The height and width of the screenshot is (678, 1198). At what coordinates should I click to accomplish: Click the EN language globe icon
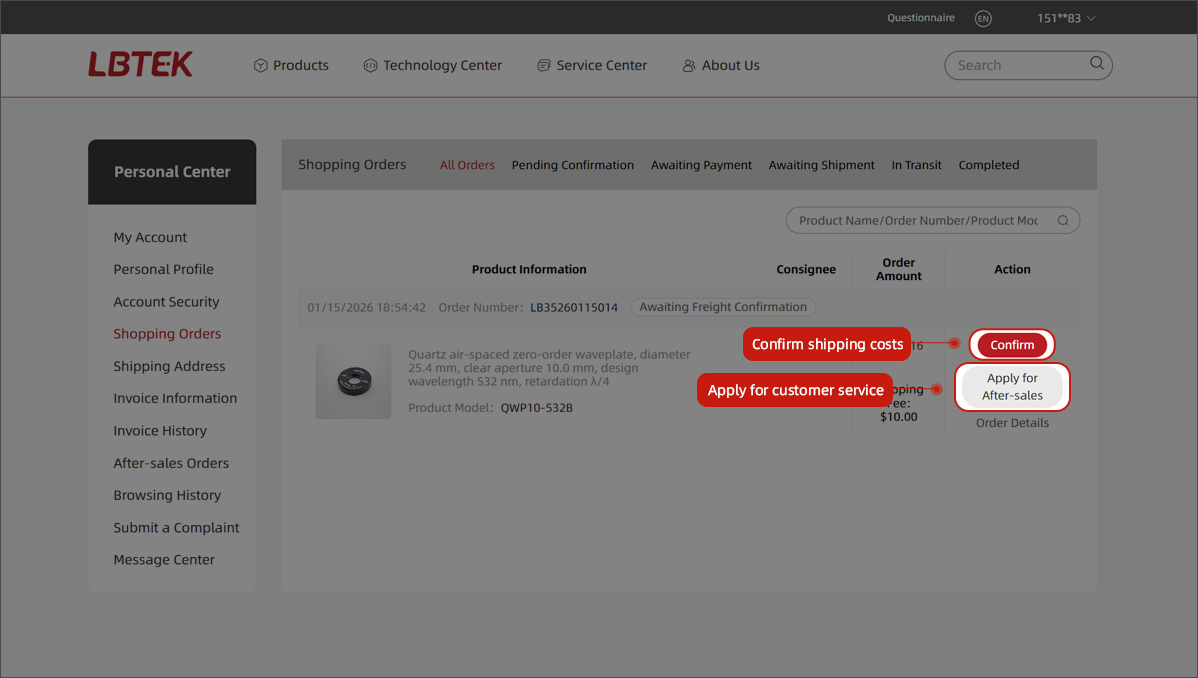coord(983,18)
